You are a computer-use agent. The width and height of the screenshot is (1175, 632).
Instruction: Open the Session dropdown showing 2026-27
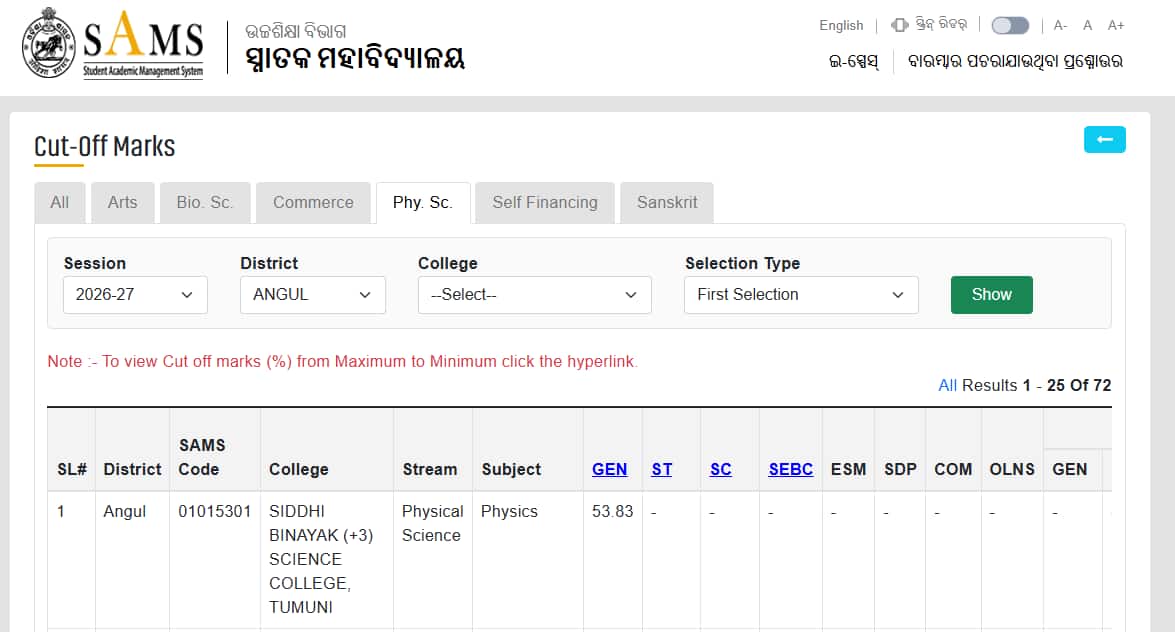(135, 295)
